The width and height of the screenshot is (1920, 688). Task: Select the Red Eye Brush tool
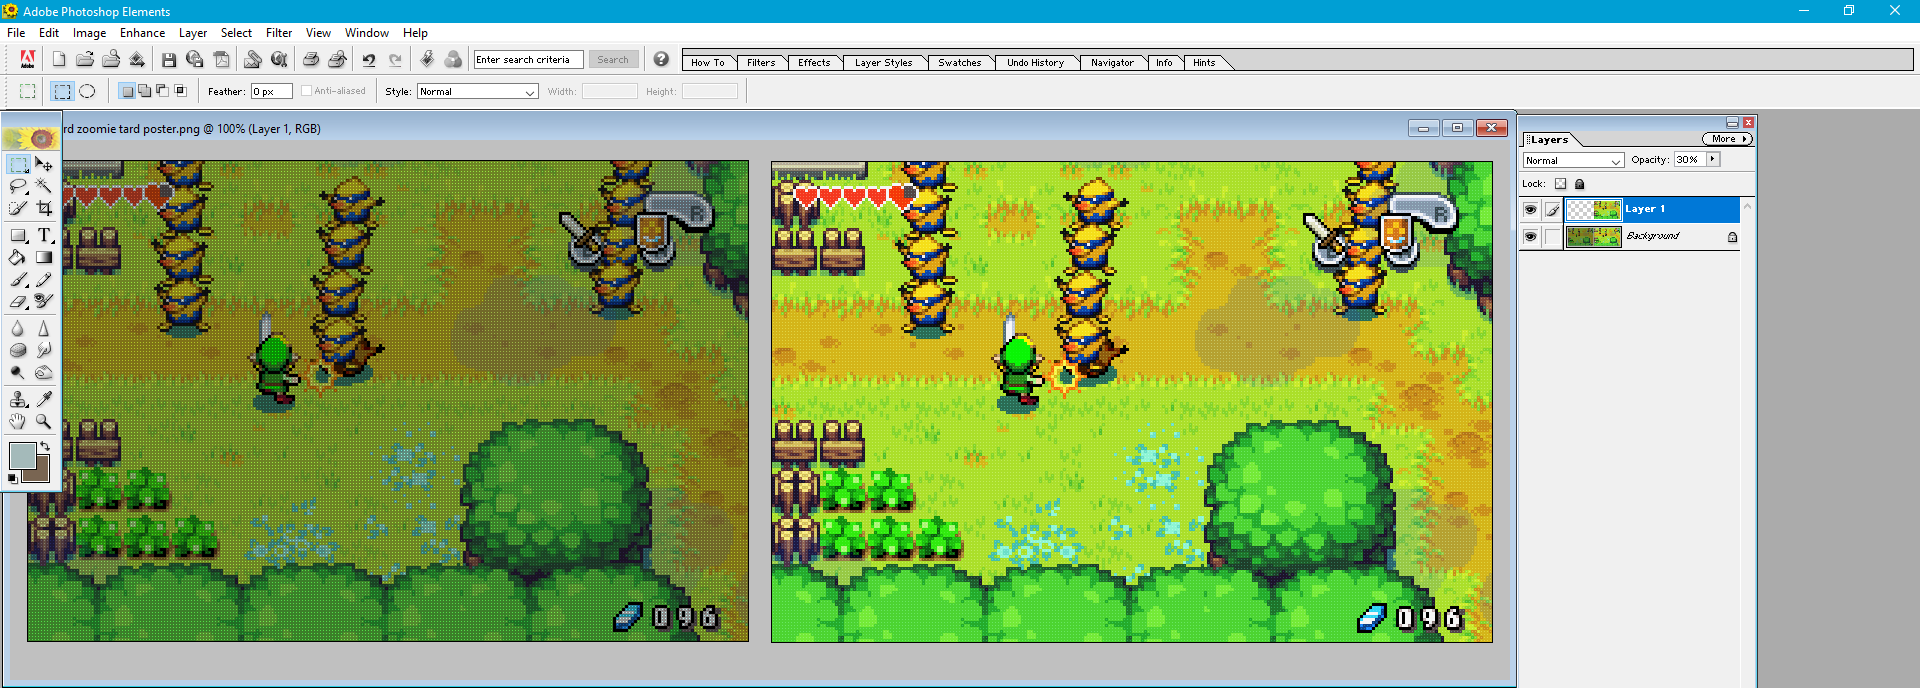point(44,301)
